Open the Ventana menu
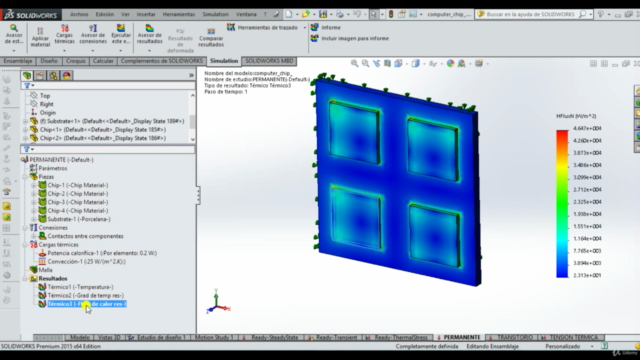 coord(246,14)
